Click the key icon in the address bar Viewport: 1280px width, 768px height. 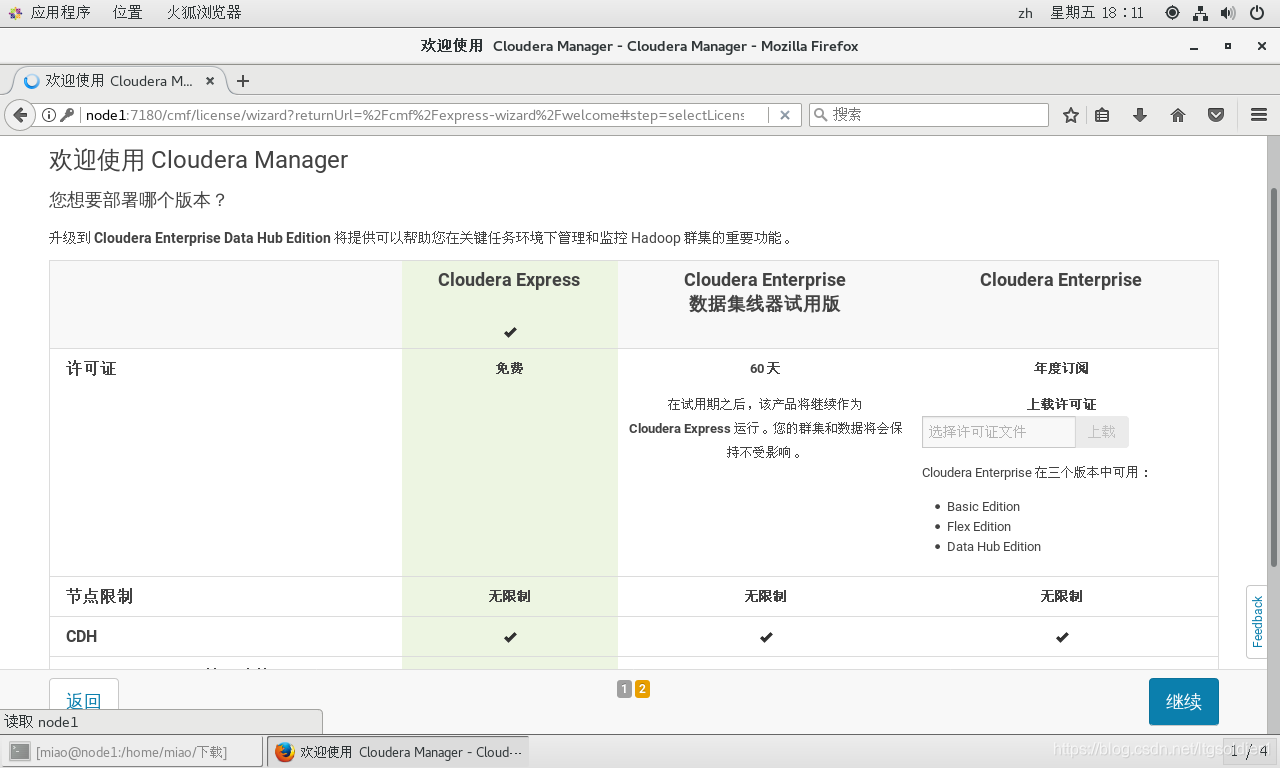67,115
